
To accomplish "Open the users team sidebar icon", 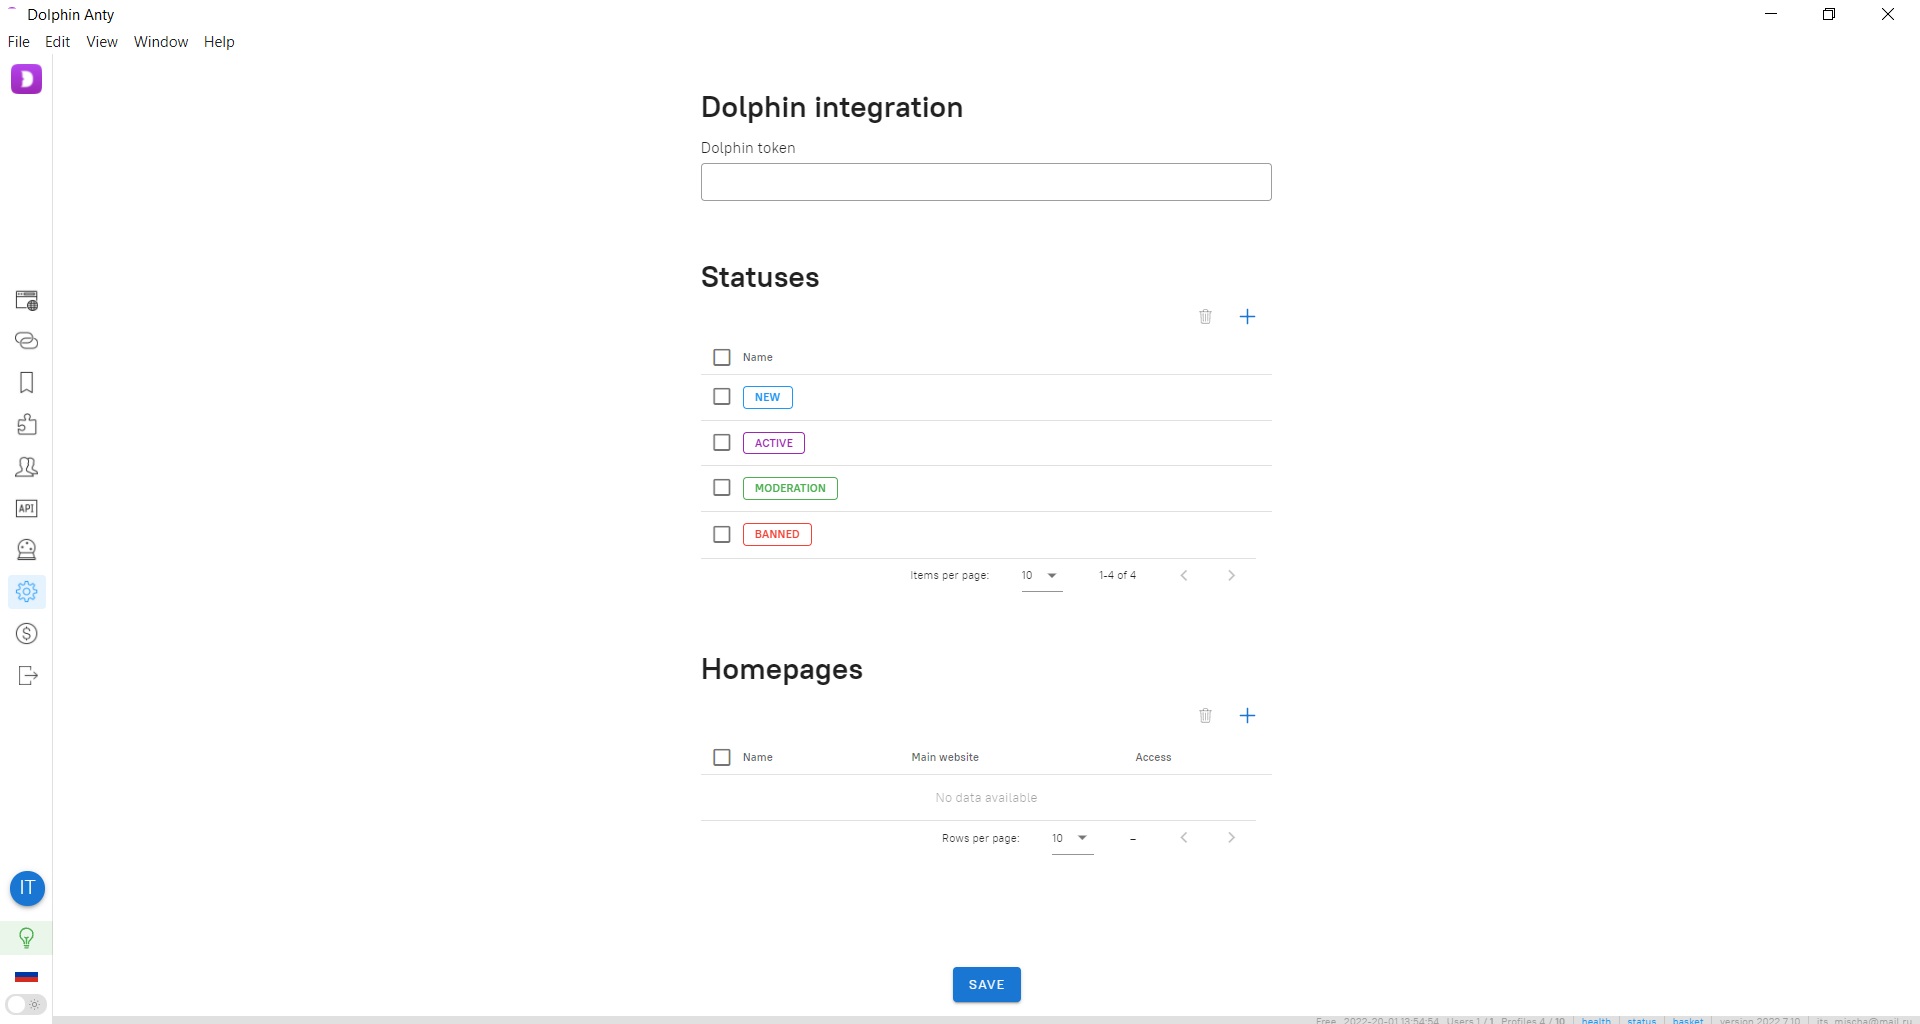I will tap(27, 467).
